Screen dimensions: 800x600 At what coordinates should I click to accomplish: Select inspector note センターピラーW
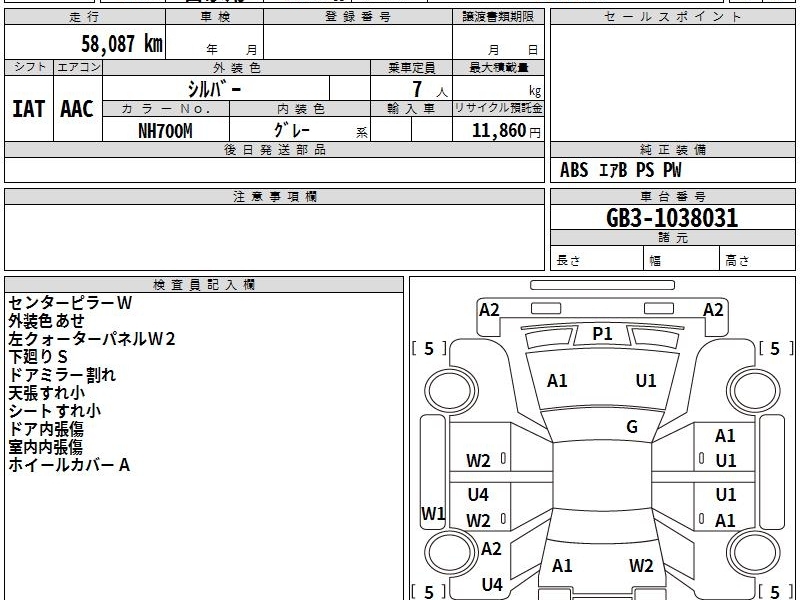click(x=70, y=303)
